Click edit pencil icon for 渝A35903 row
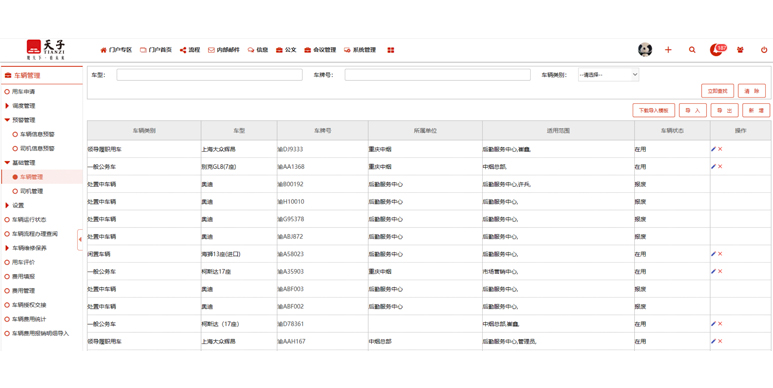Screen dimensions: 773x388 (713, 271)
